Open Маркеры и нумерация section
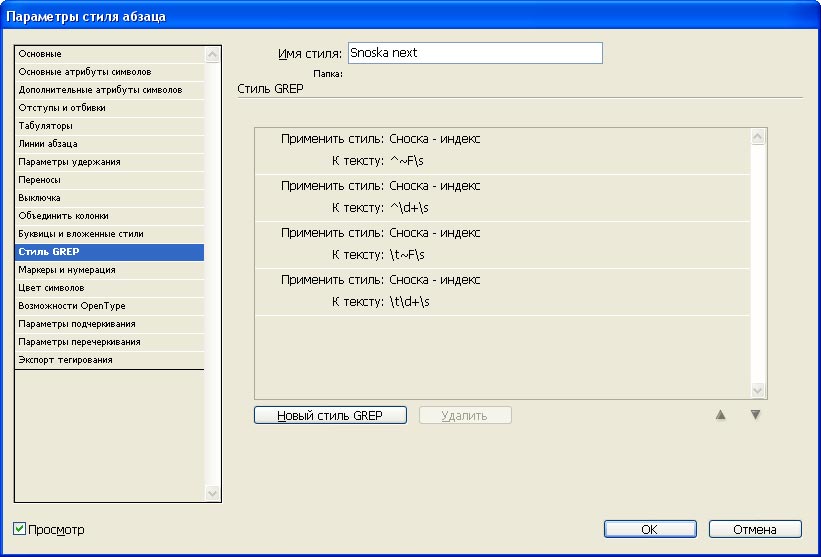Screen dimensions: 821x557 click(109, 270)
